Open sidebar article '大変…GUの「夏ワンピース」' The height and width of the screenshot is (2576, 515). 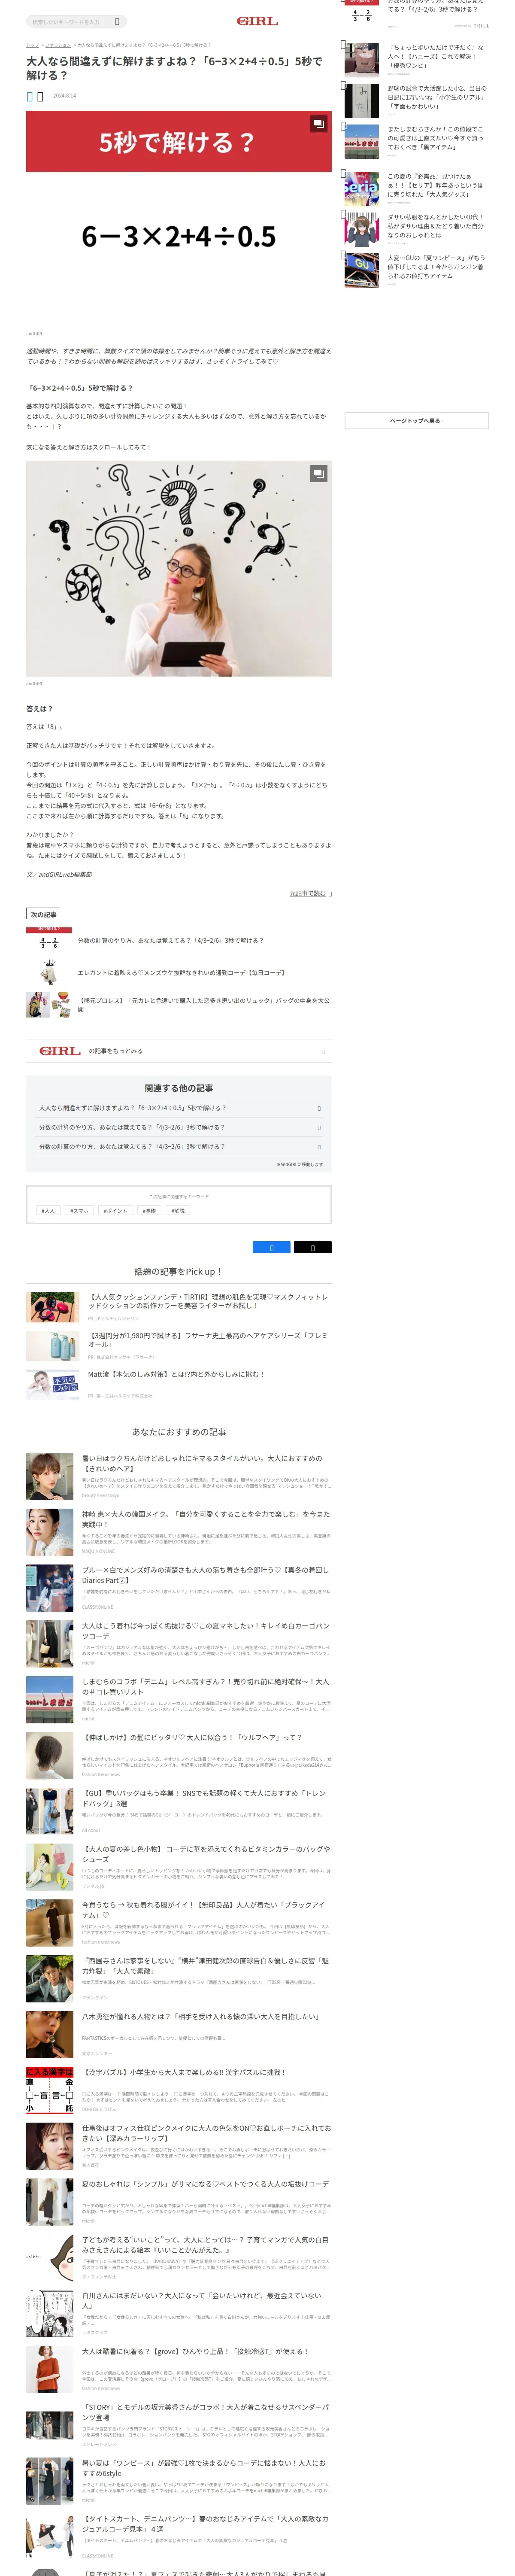(436, 267)
